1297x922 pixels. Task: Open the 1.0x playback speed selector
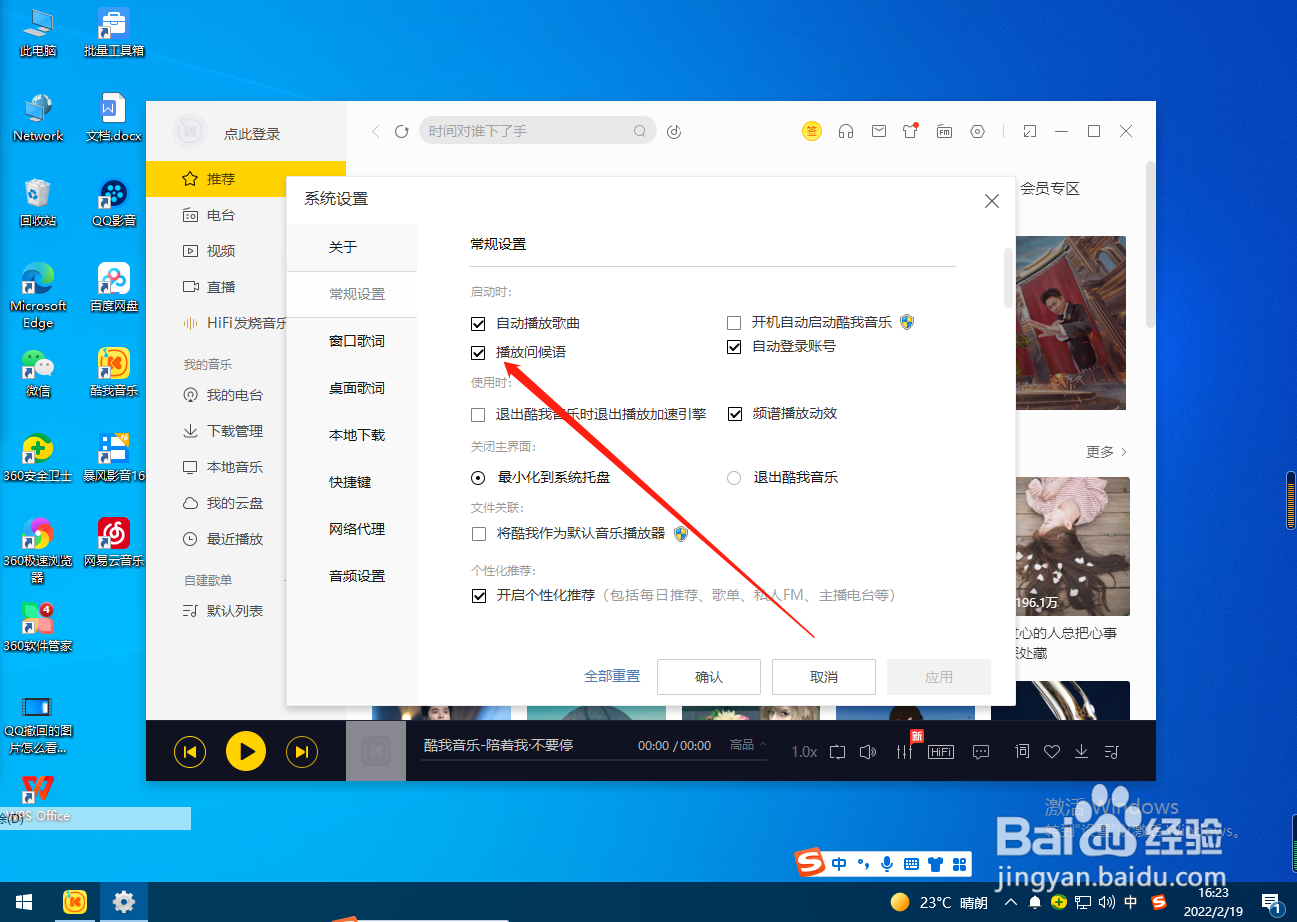pos(804,751)
